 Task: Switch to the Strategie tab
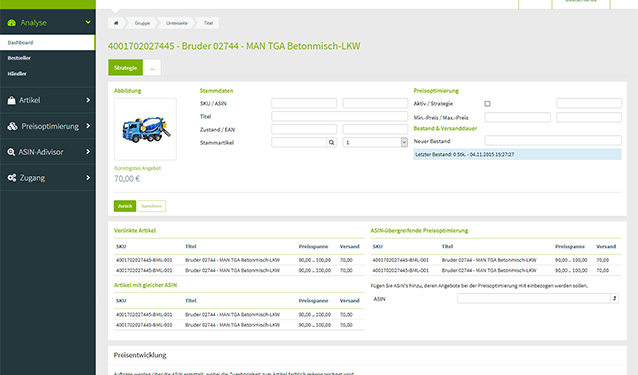click(125, 68)
